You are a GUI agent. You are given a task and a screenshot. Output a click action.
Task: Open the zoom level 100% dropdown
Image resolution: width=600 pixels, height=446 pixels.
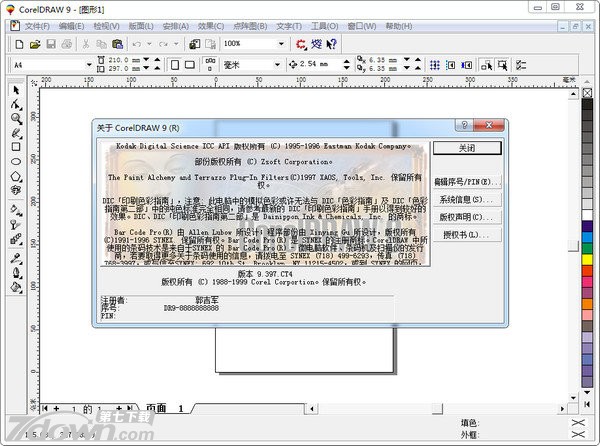tap(281, 44)
